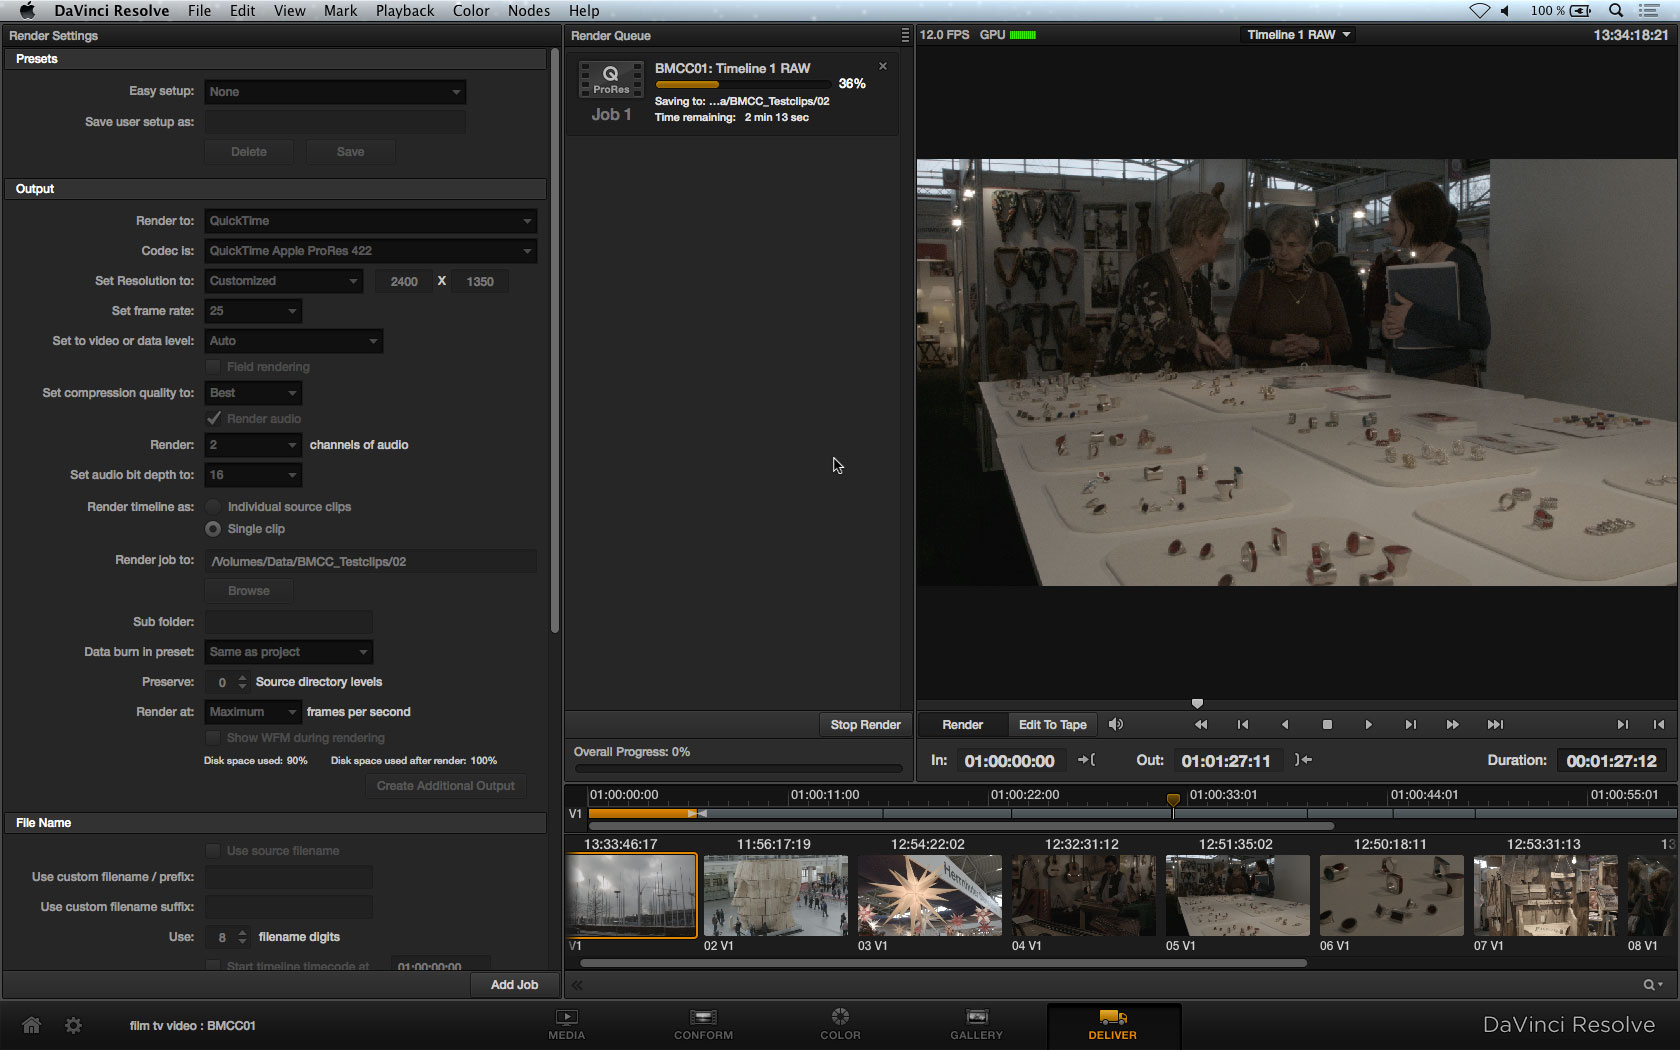The height and width of the screenshot is (1050, 1680).
Task: Click the viewer playhead scrubber handle
Action: click(x=1197, y=704)
